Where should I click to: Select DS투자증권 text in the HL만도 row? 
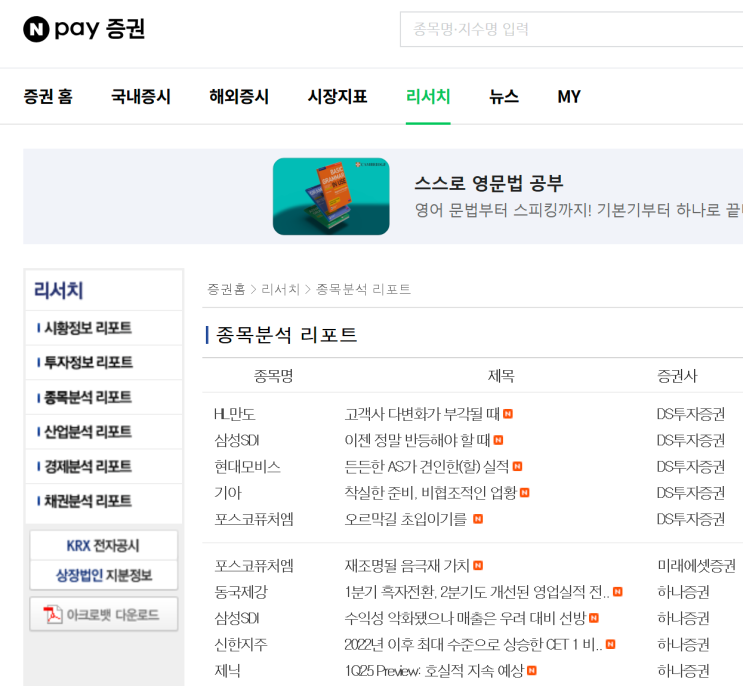[x=691, y=414]
